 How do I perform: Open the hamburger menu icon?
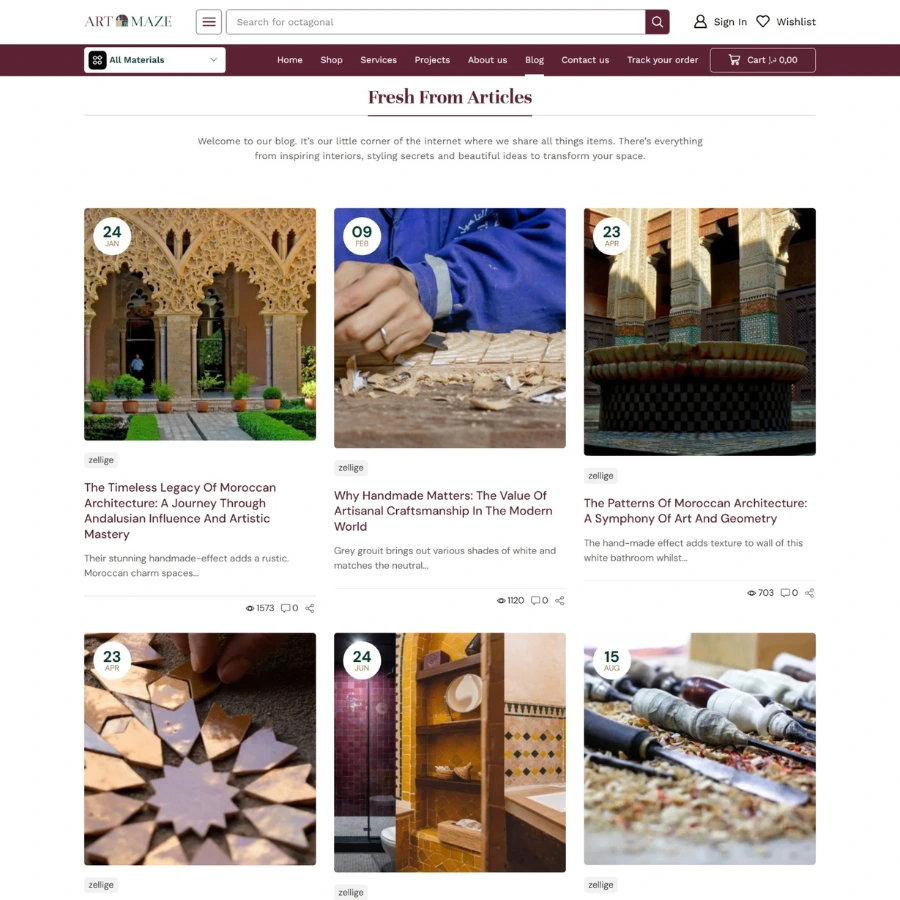[x=209, y=22]
